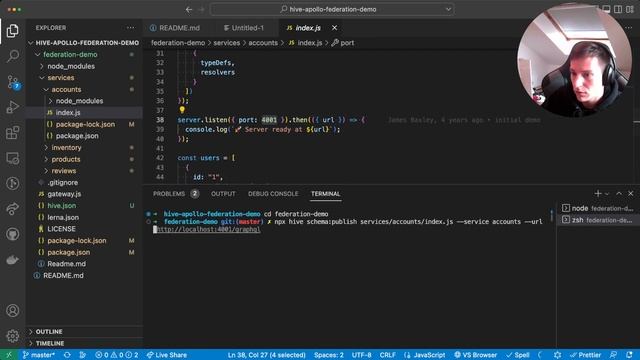Open the Explorer view in activity bar
The height and width of the screenshot is (360, 640).
(13, 31)
